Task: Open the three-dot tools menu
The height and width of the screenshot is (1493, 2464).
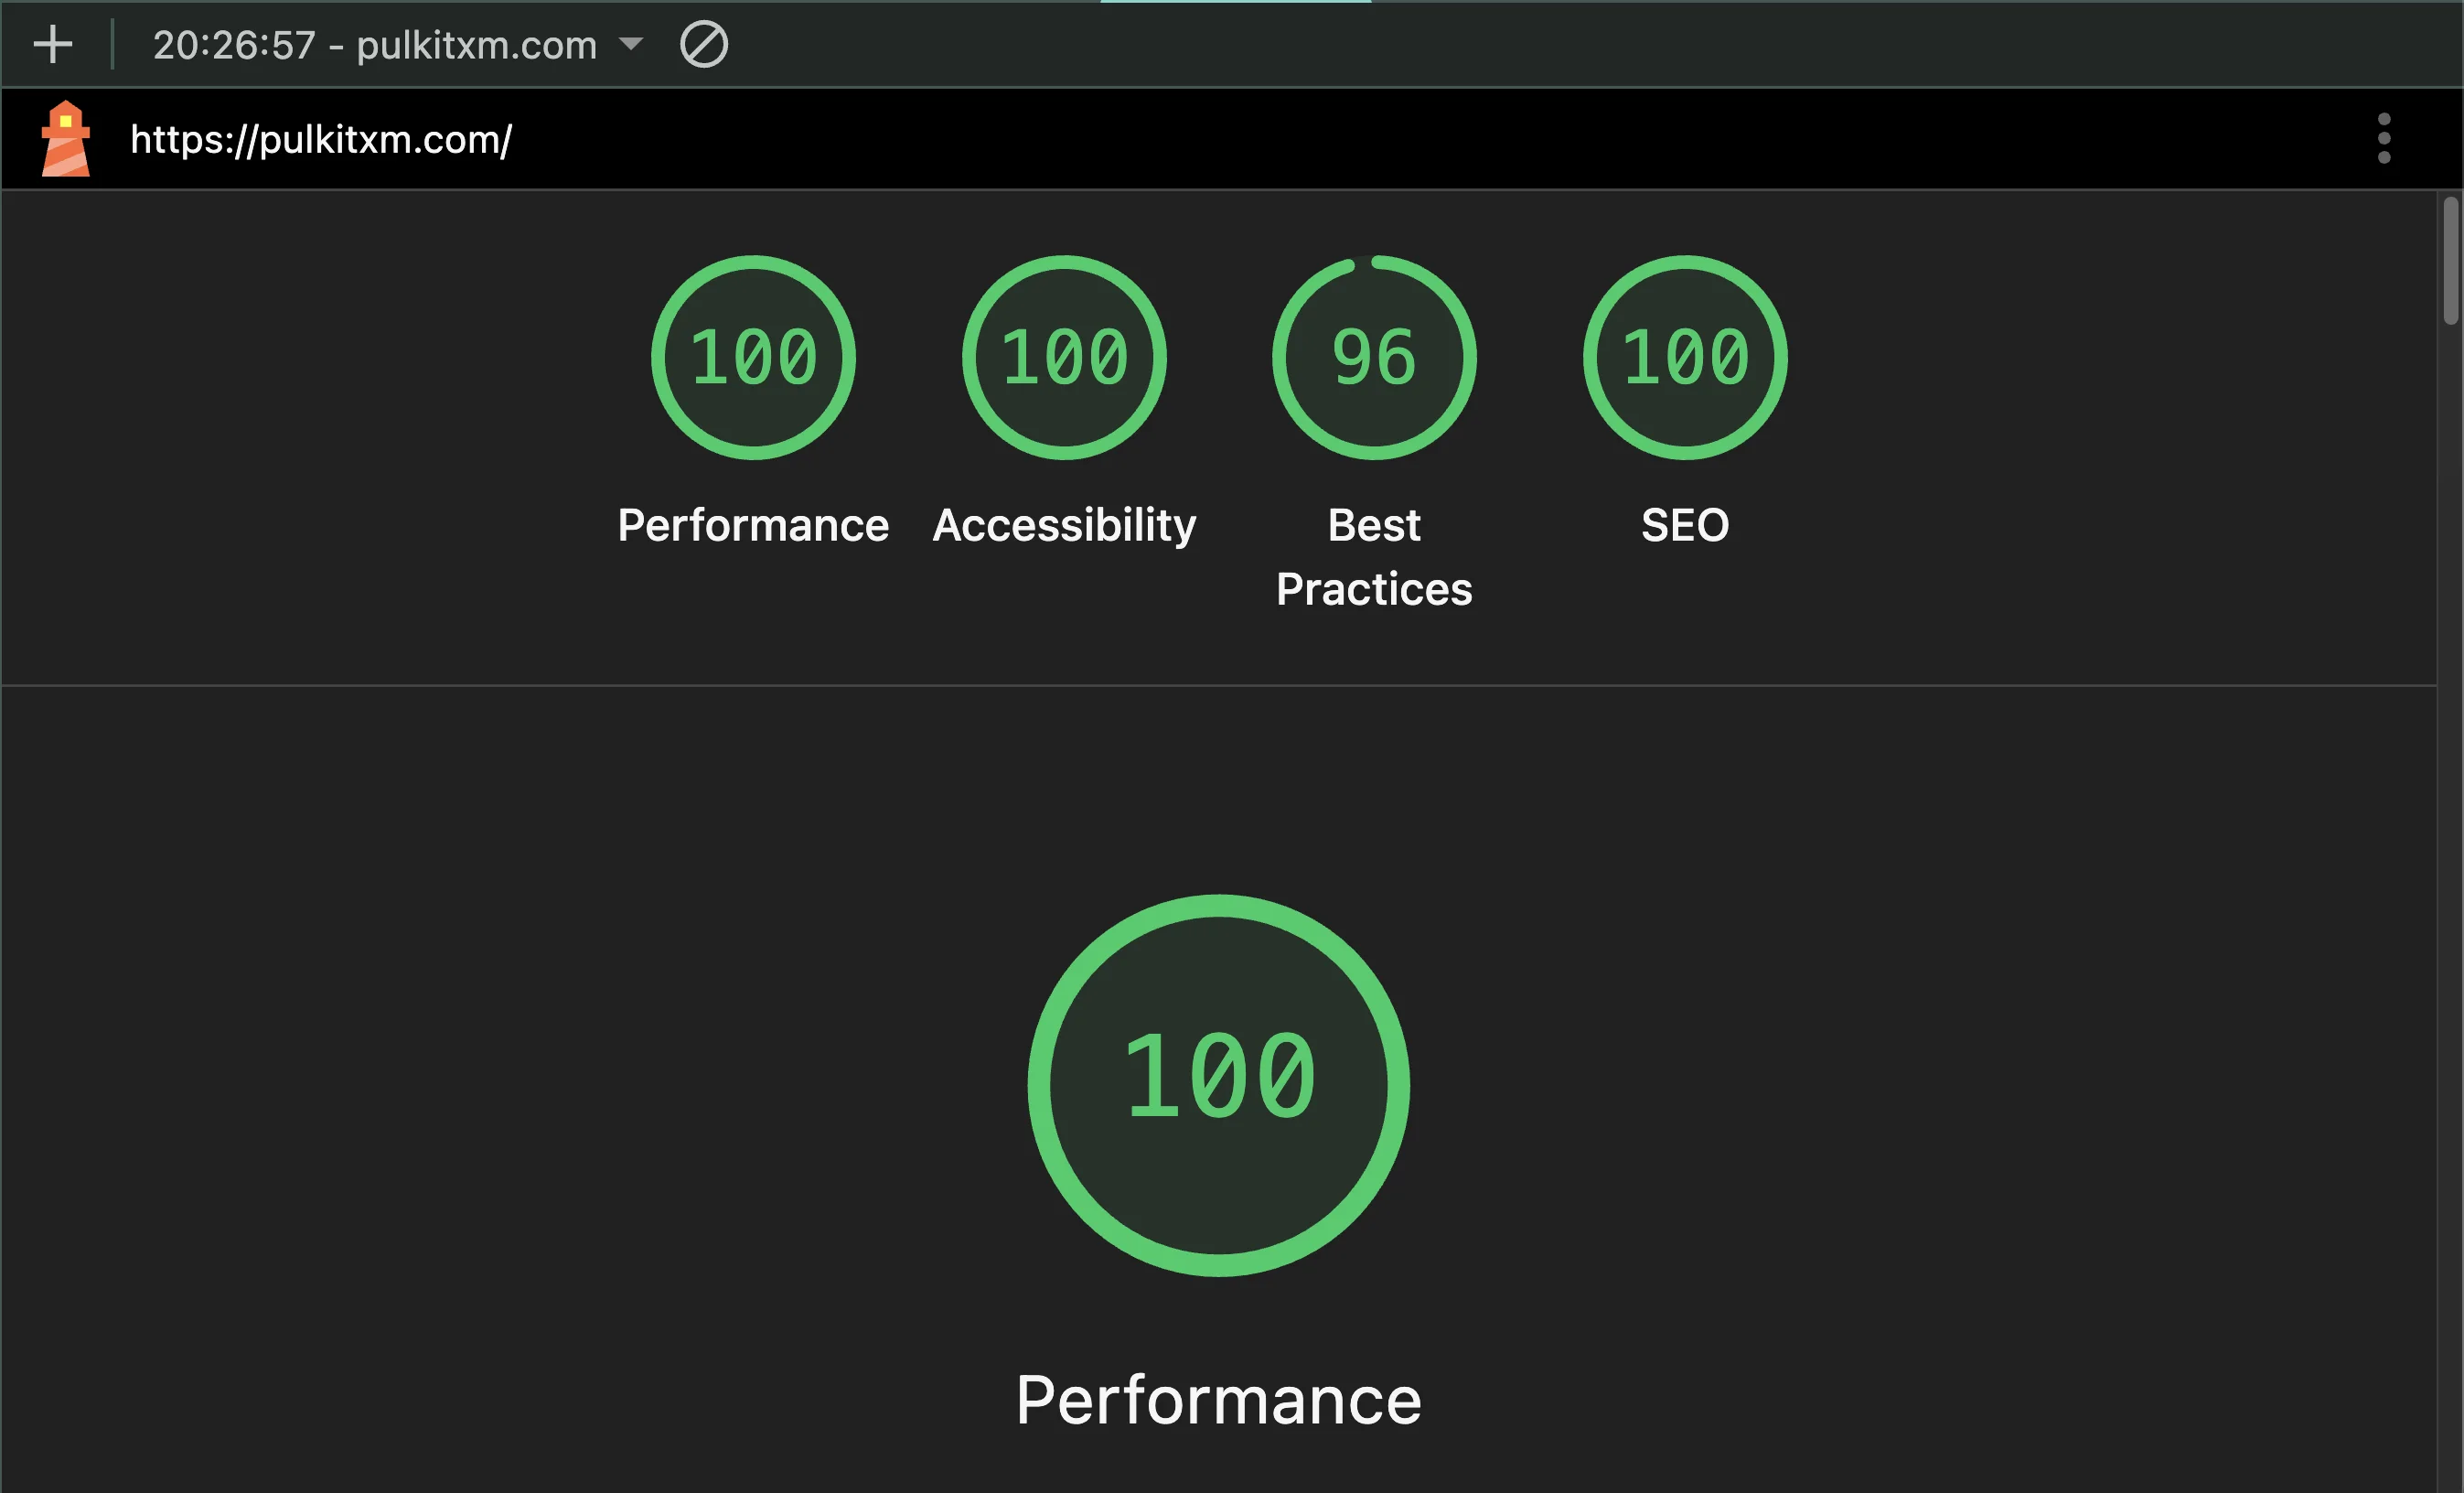Action: click(x=2383, y=139)
